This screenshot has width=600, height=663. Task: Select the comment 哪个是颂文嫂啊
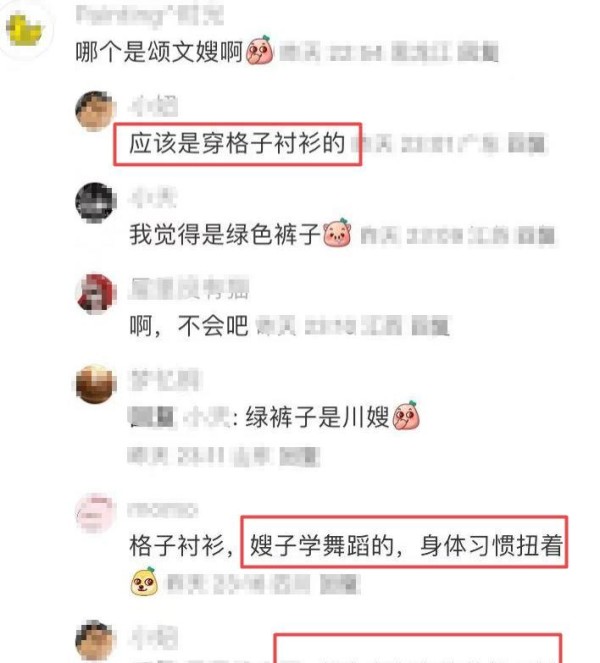pos(159,52)
